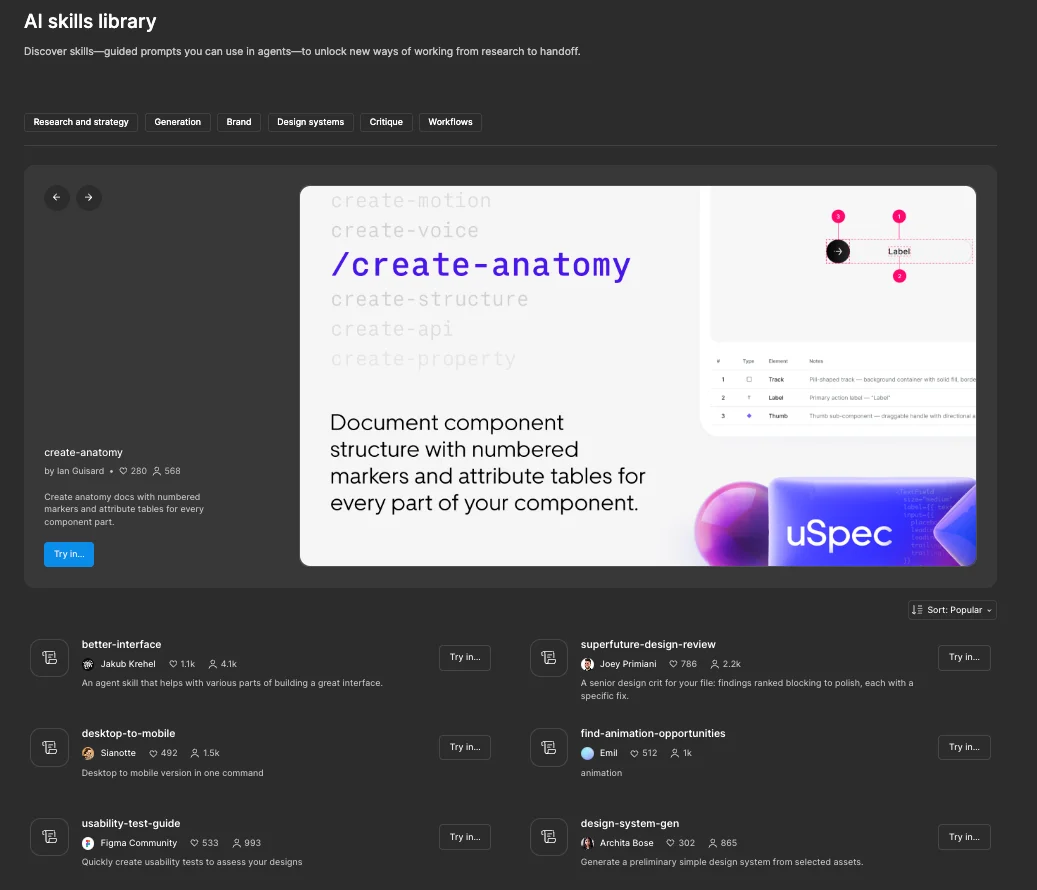Click the better-interface skill icon
1037x890 pixels.
[x=50, y=657]
